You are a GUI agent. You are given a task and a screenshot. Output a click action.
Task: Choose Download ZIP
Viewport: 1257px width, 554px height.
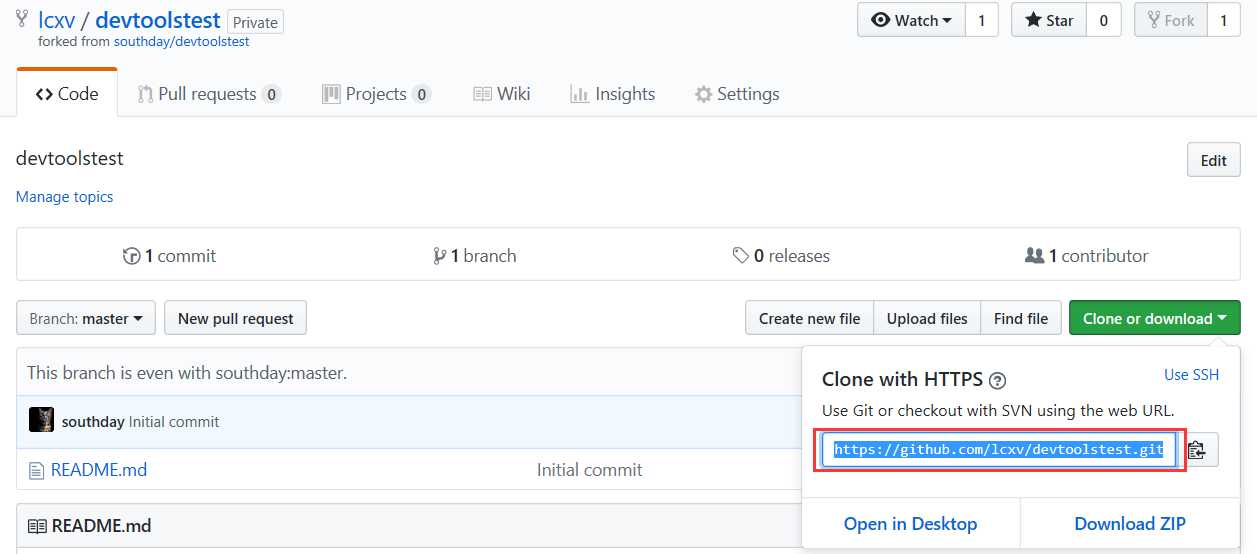click(1130, 524)
